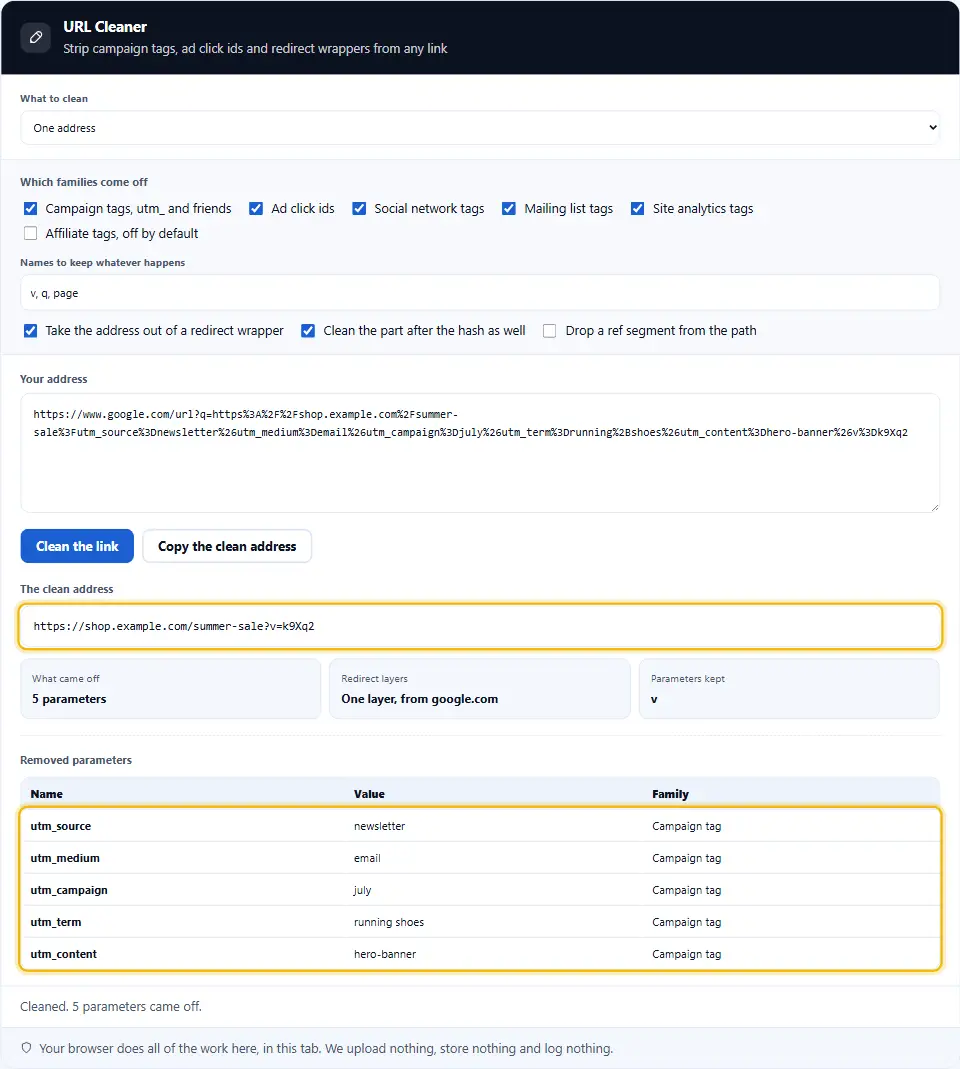Focus the Names to keep input field
The width and height of the screenshot is (960, 1069).
tap(480, 293)
